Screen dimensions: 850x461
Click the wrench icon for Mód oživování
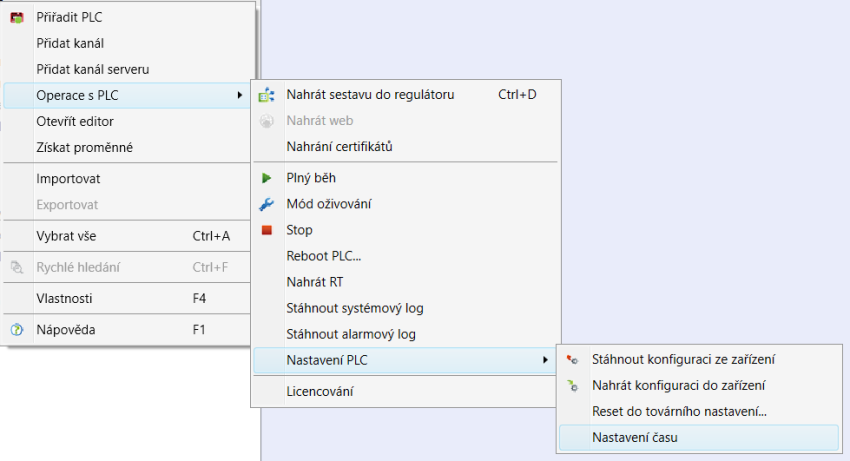(266, 204)
